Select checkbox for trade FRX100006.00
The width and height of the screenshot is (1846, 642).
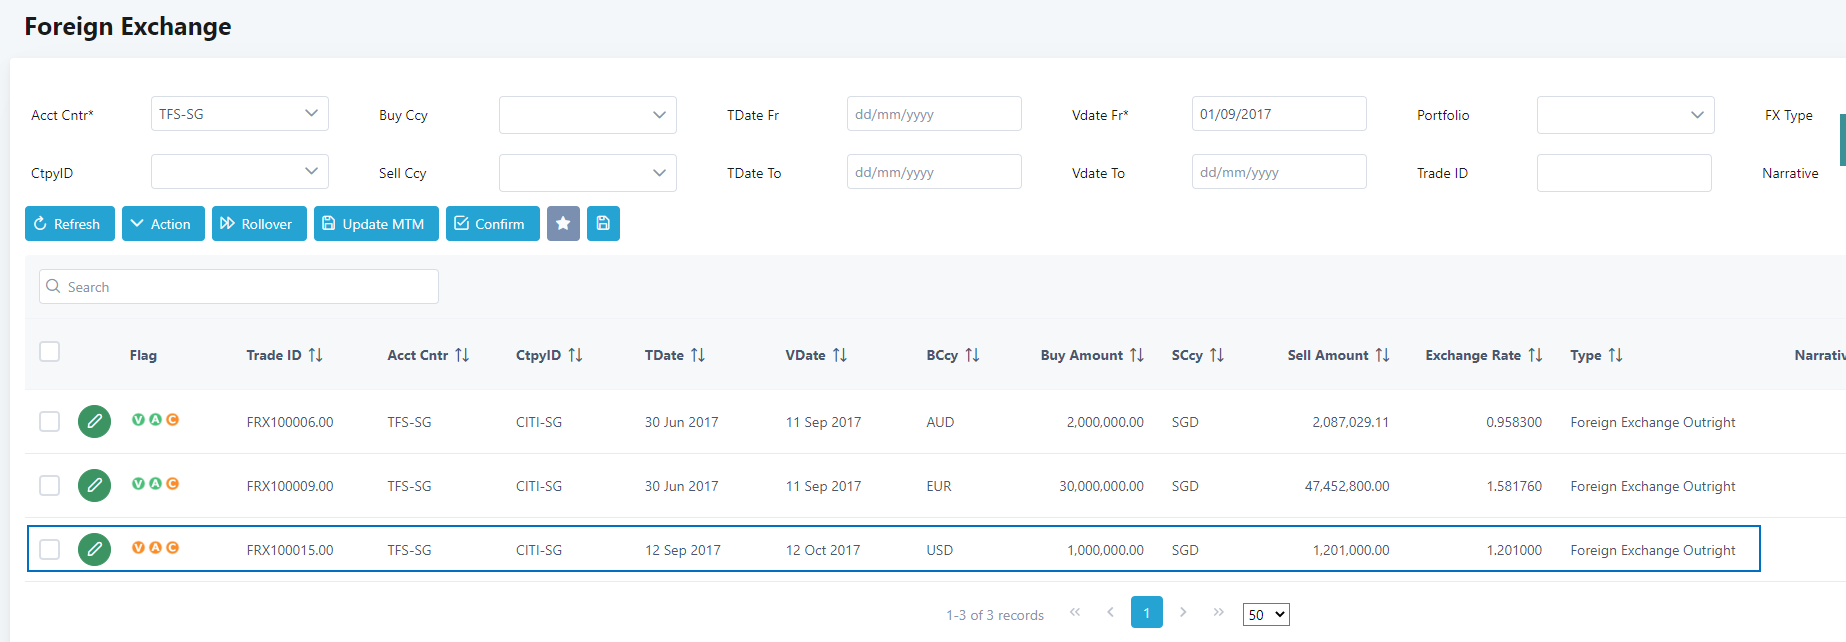point(49,422)
